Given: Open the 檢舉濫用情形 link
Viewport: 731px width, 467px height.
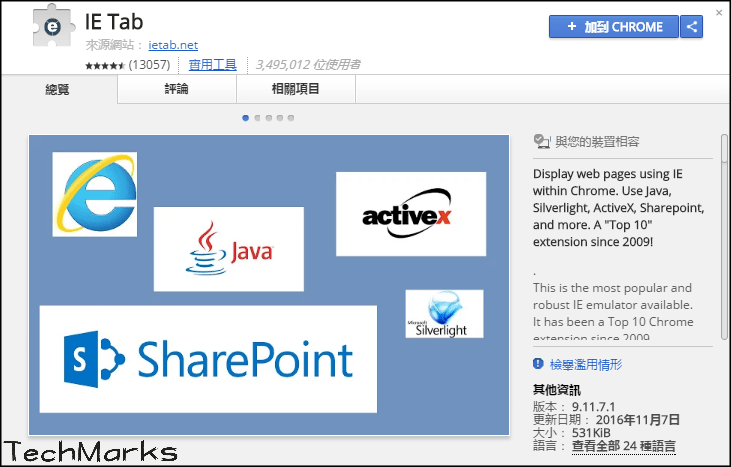Looking at the screenshot, I should [586, 364].
